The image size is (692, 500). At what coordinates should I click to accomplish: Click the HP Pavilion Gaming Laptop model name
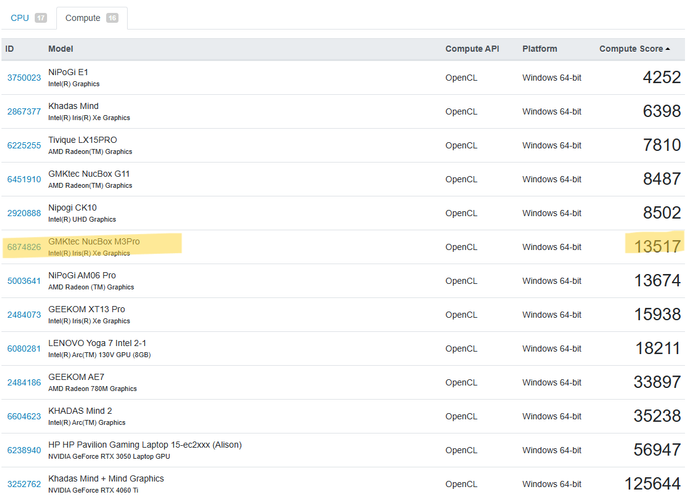click(x=145, y=445)
